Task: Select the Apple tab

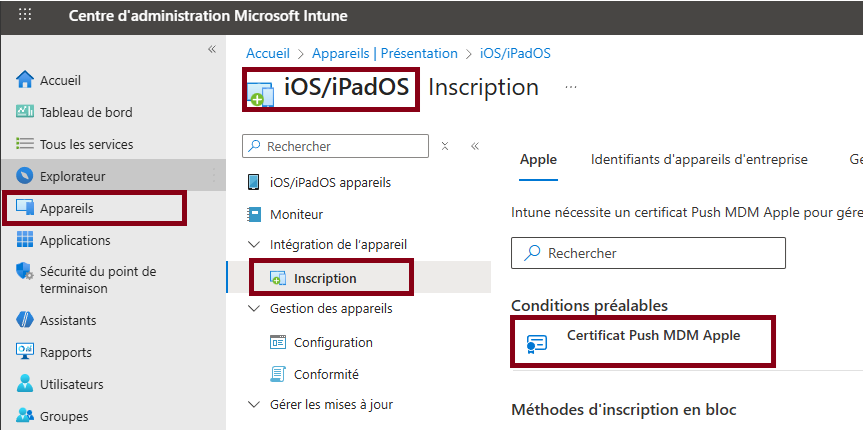Action: pos(538,160)
